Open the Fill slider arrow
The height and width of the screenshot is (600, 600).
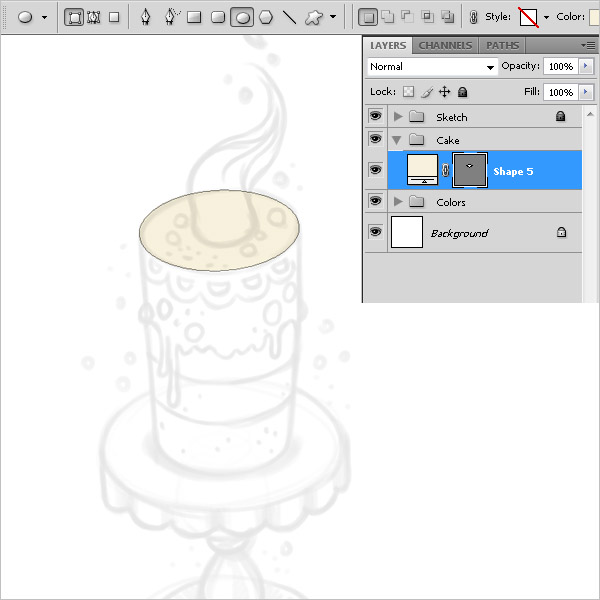click(586, 92)
